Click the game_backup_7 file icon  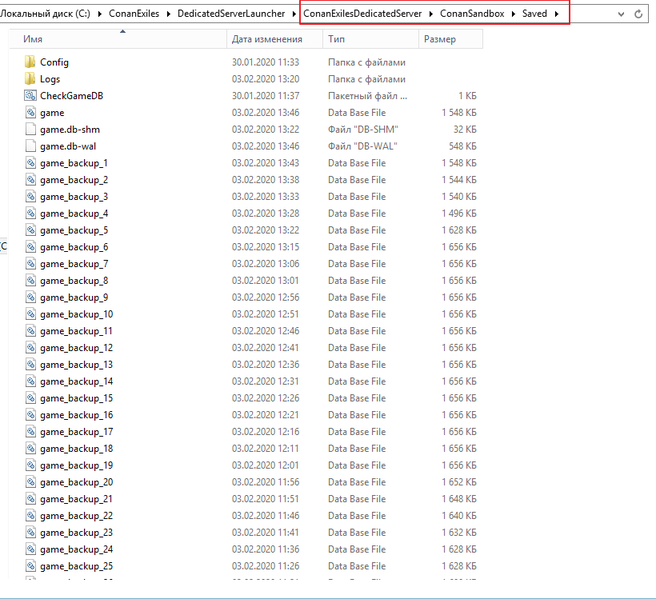[x=31, y=264]
